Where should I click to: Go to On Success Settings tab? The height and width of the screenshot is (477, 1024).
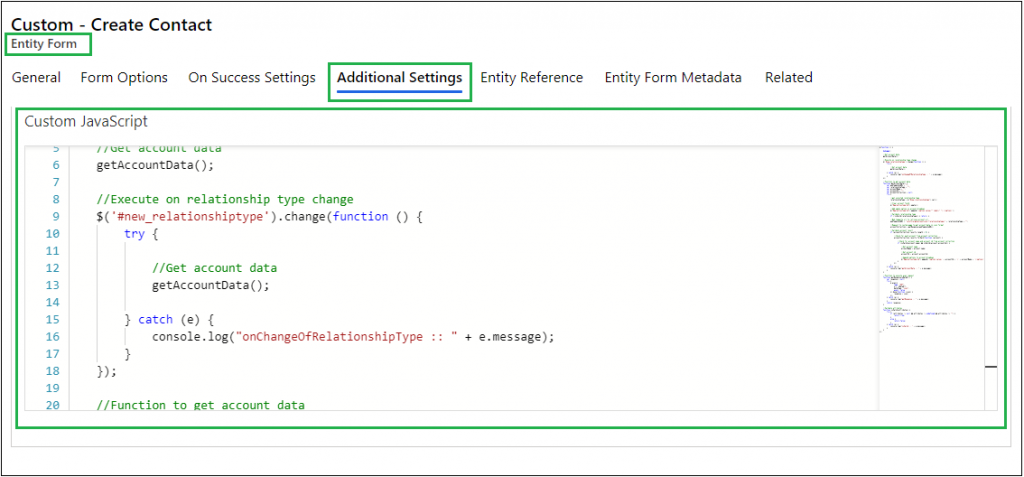coord(251,78)
